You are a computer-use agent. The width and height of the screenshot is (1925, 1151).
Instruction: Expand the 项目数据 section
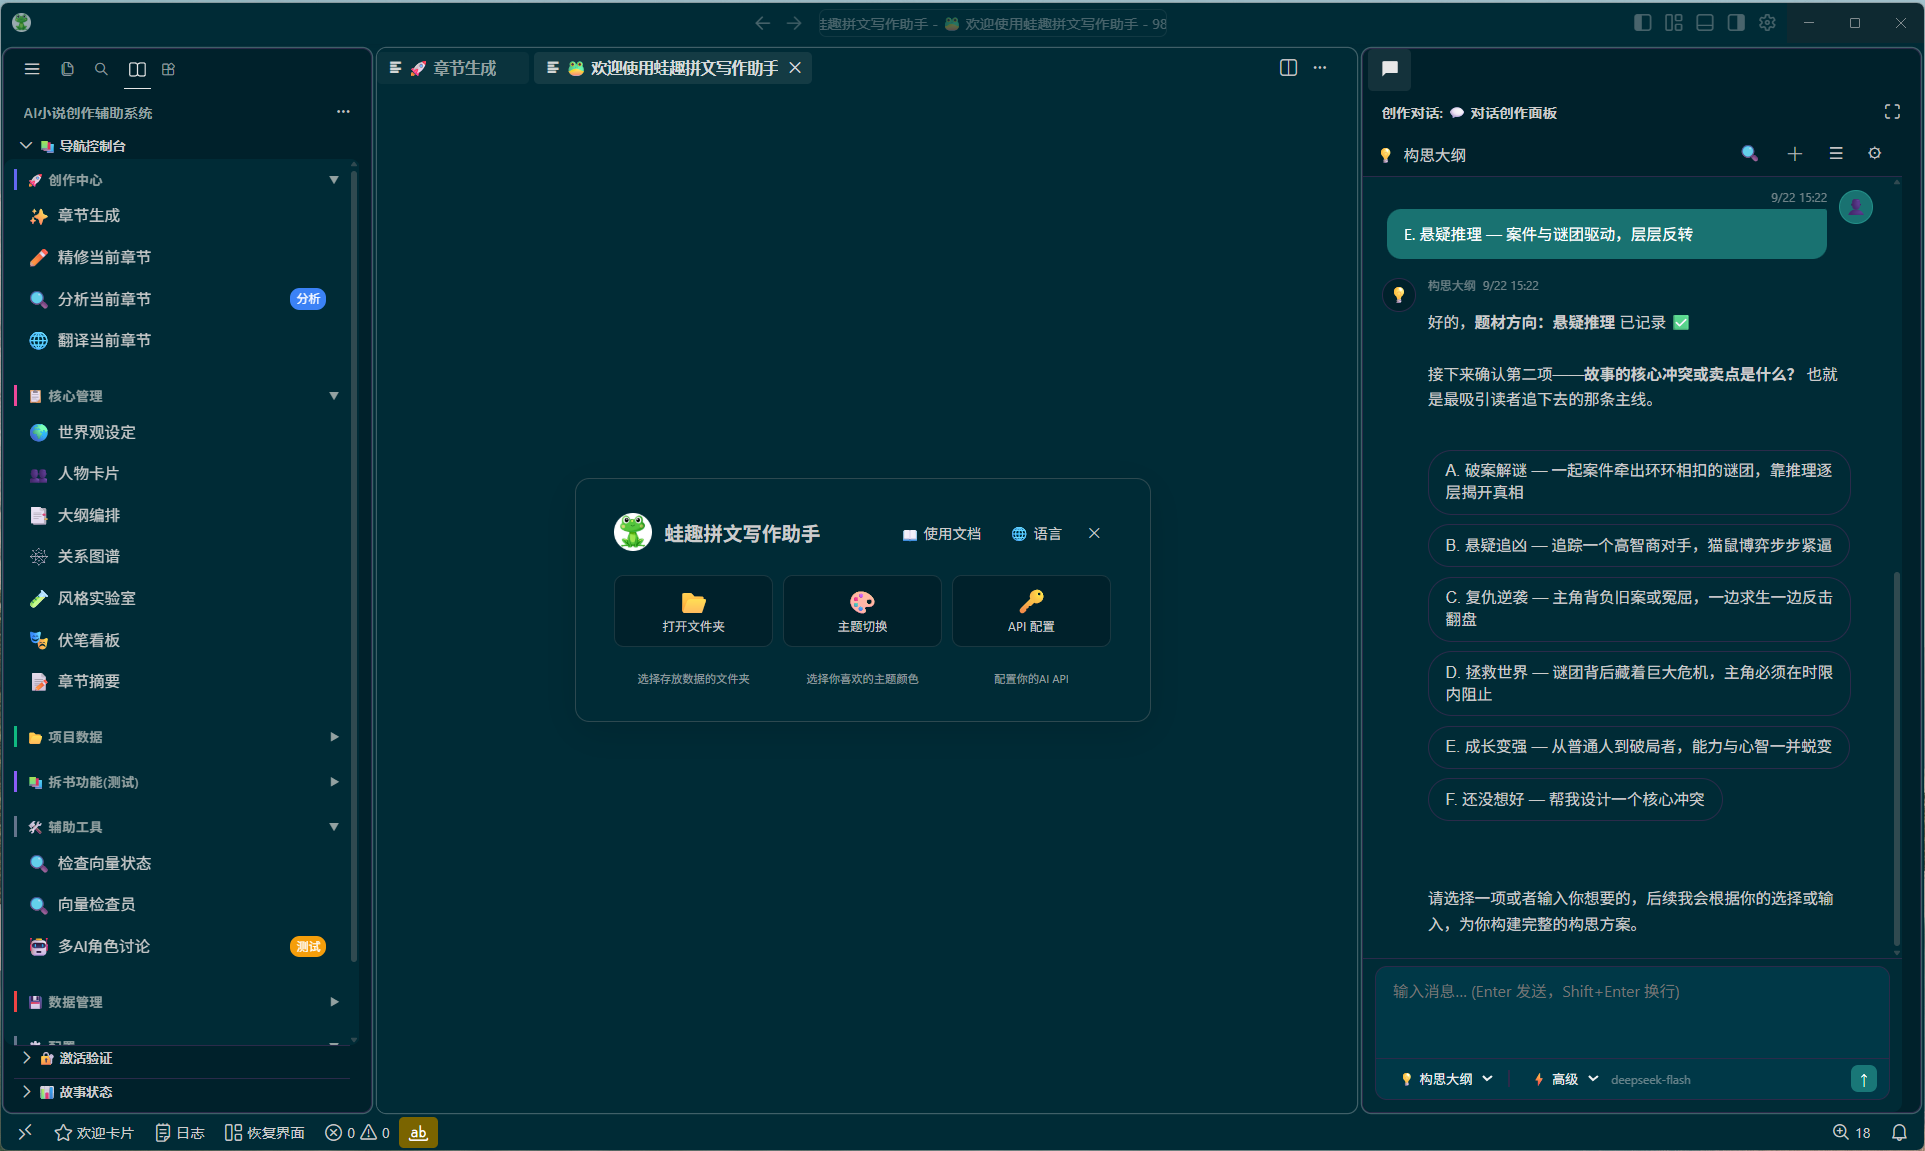pyautogui.click(x=180, y=737)
